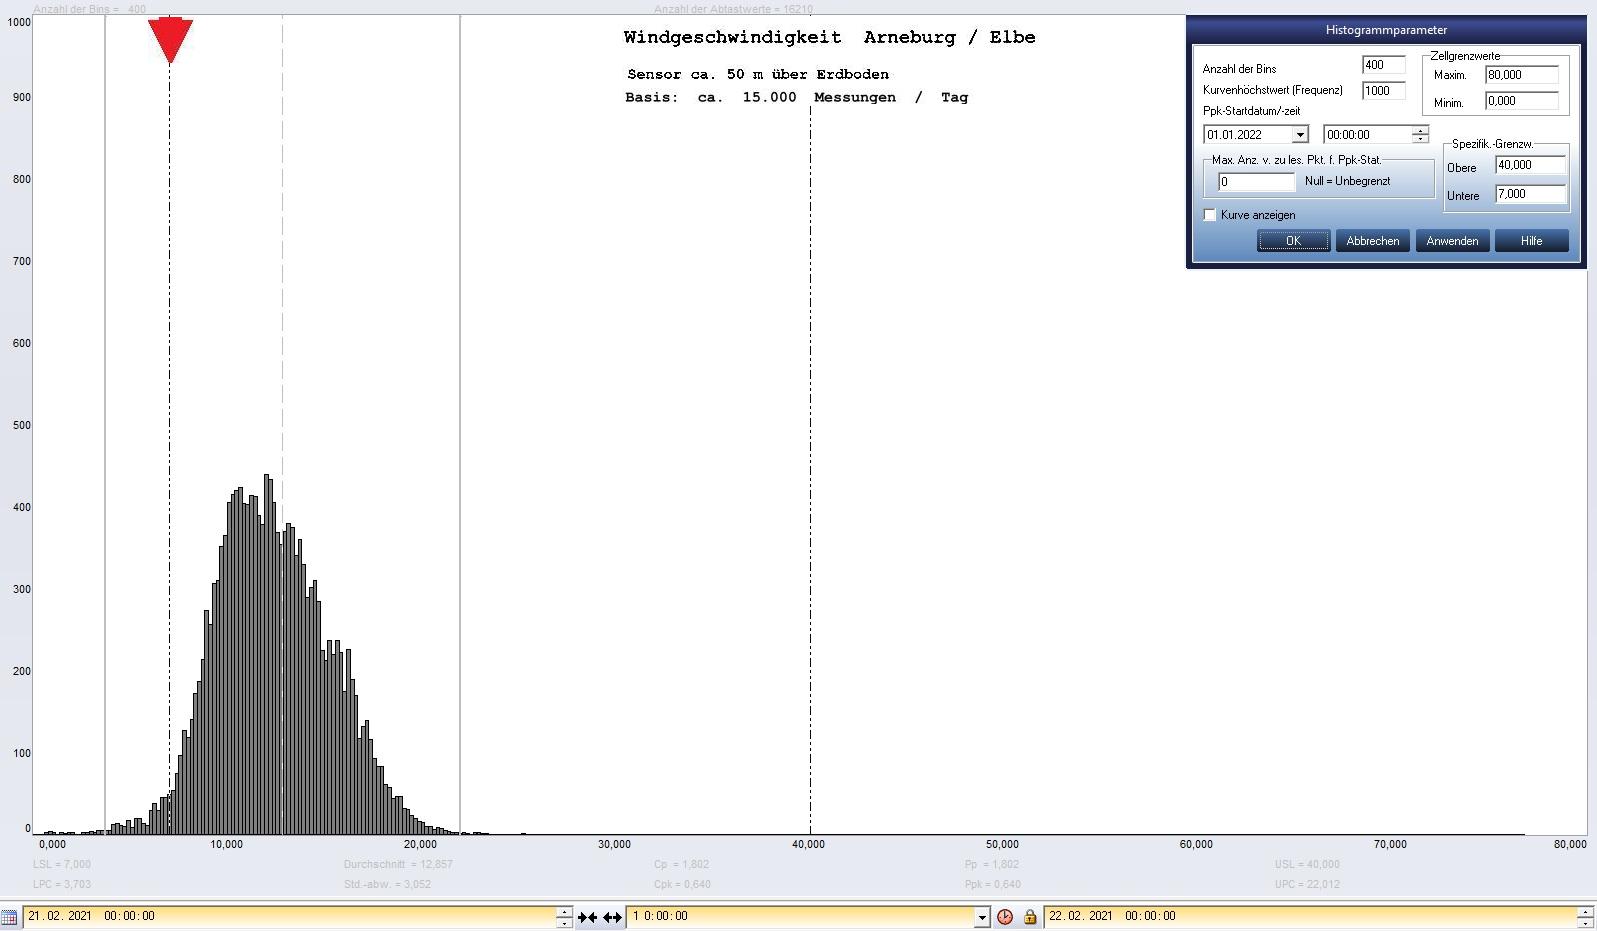Open the Ppk-Startdatum date dropdown
Image resolution: width=1597 pixels, height=931 pixels.
(x=1300, y=135)
